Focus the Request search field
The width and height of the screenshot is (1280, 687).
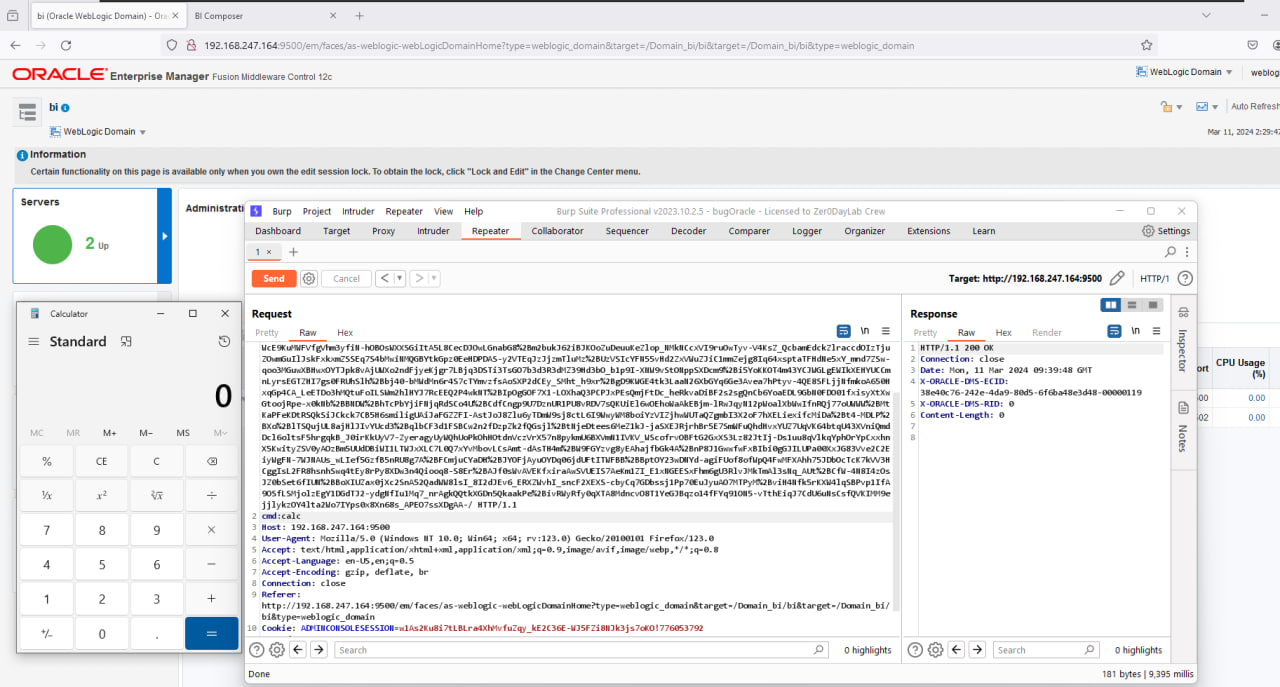pyautogui.click(x=583, y=650)
